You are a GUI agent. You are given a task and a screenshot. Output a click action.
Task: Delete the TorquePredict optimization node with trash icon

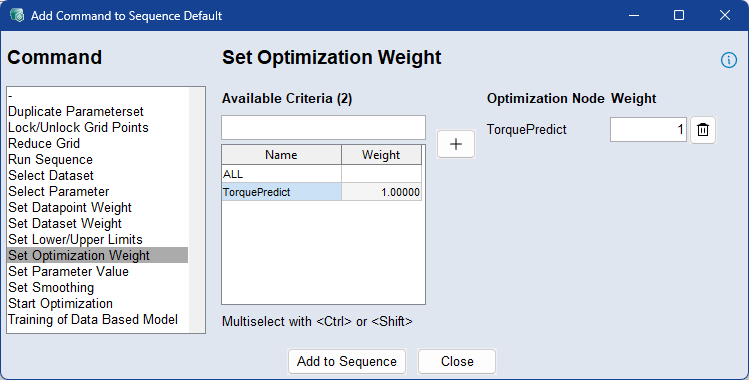point(703,129)
